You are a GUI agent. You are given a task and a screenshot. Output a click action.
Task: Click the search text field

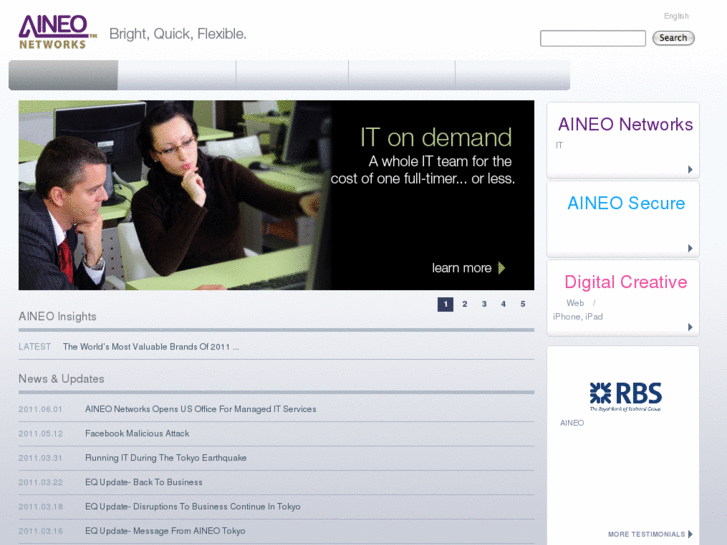pyautogui.click(x=593, y=38)
